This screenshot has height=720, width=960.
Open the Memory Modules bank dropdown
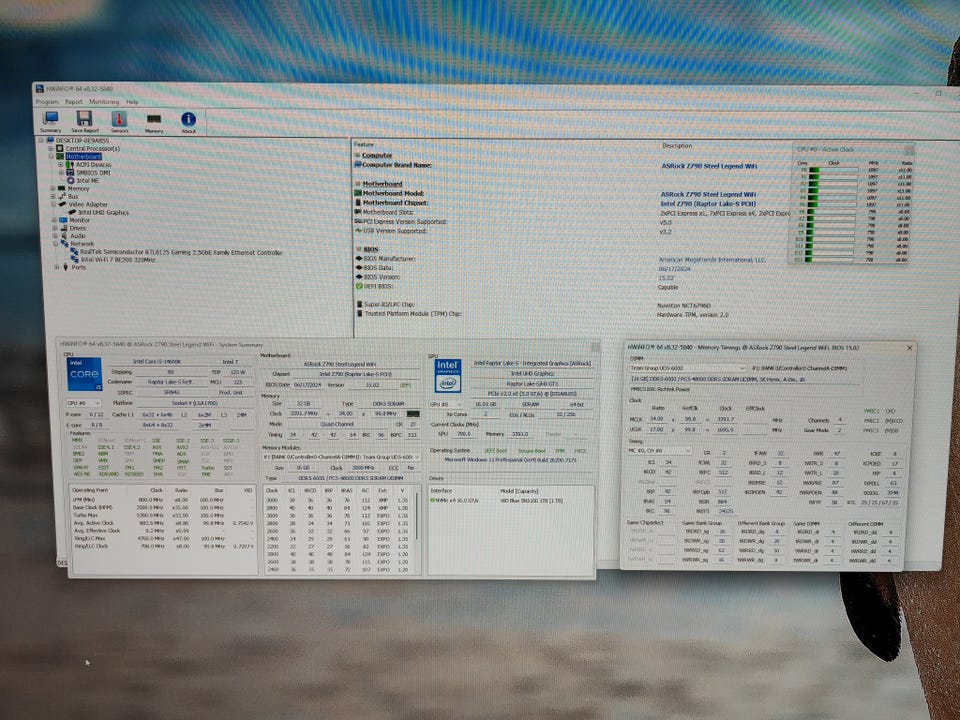(341, 457)
